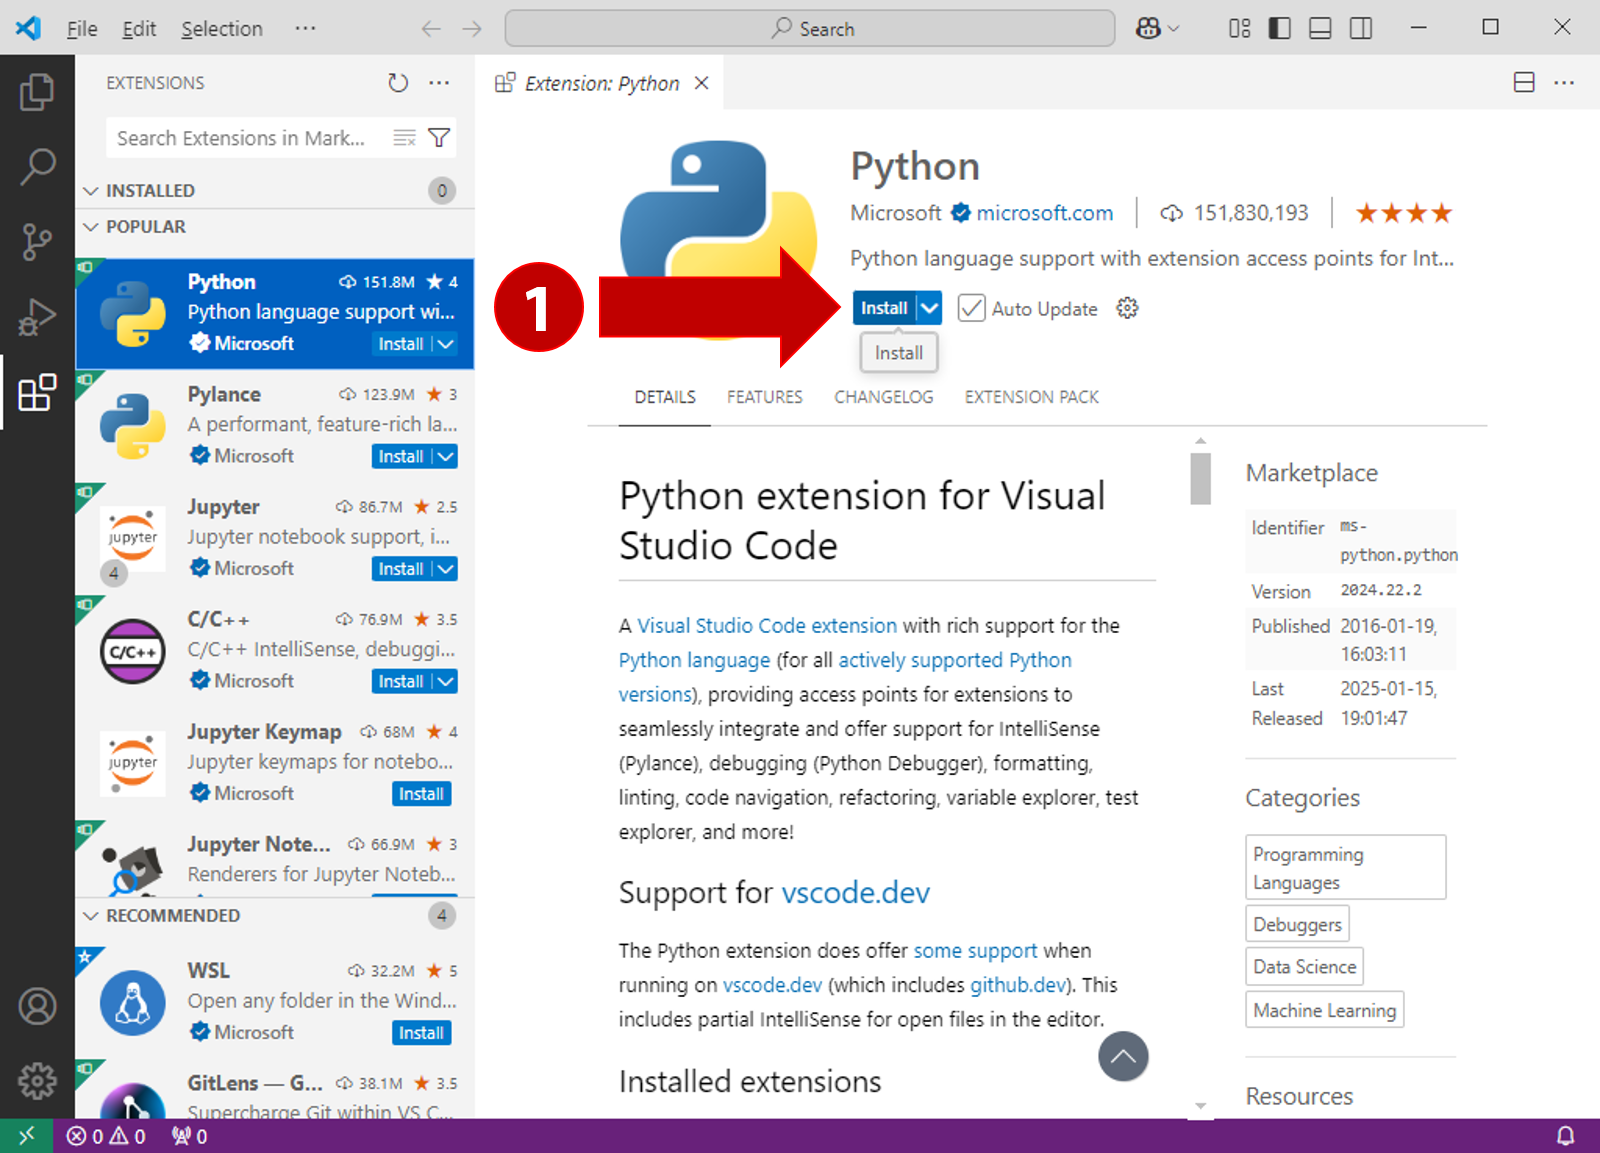Switch to the FEATURES tab
Viewport: 1600px width, 1153px height.
pyautogui.click(x=765, y=397)
